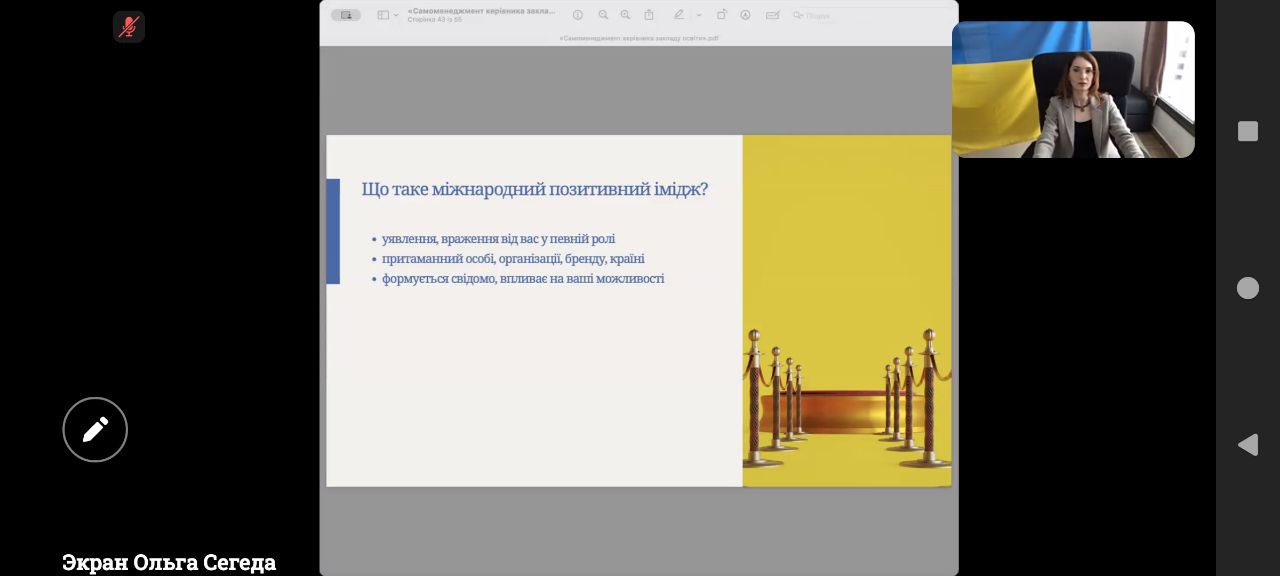Open the form filling tool
Screen dimensions: 1280x576
(x=772, y=15)
